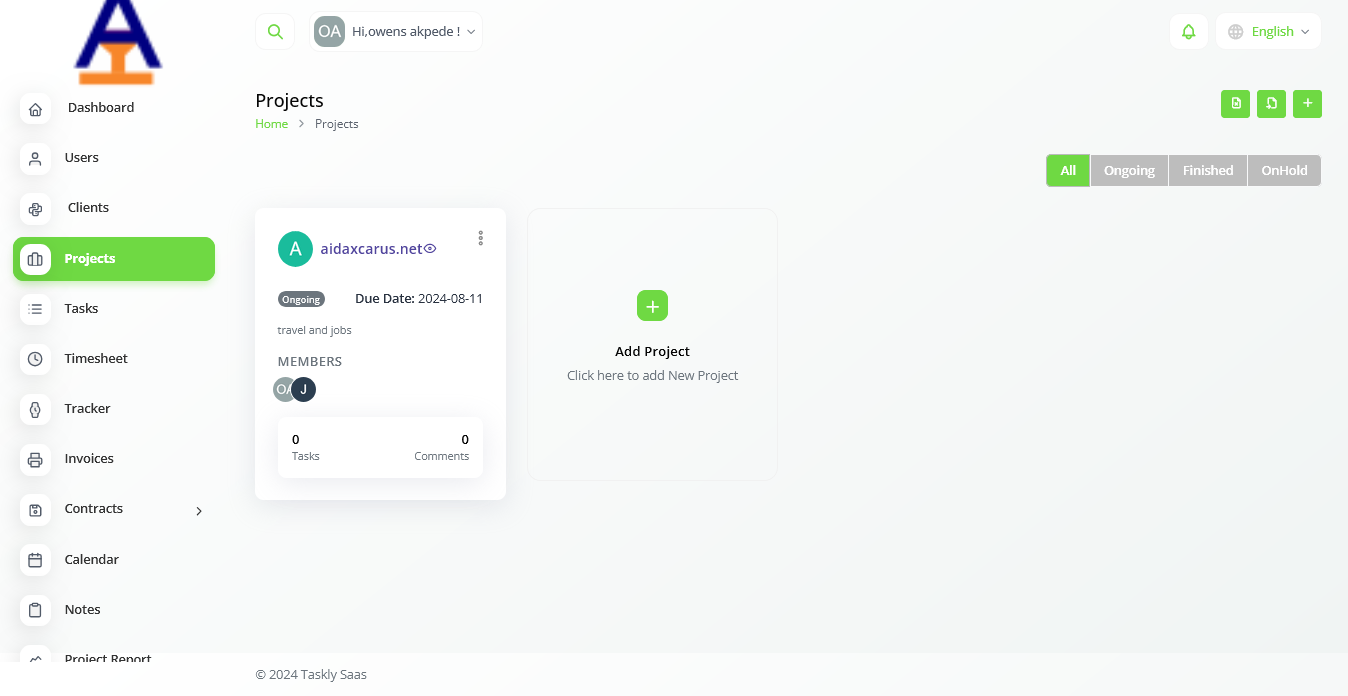Open the Tracker sidebar item
The height and width of the screenshot is (696, 1348).
click(x=87, y=409)
